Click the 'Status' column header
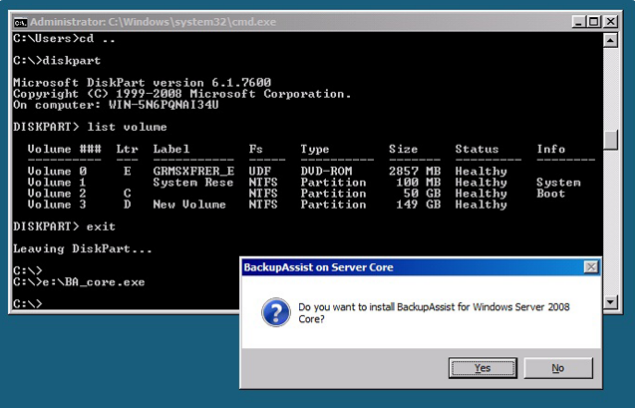 (x=477, y=149)
